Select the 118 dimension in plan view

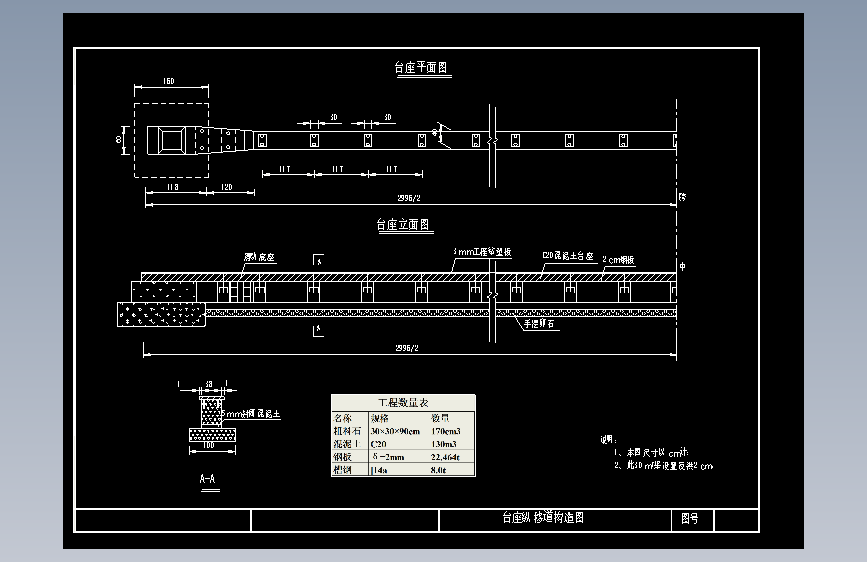point(173,188)
